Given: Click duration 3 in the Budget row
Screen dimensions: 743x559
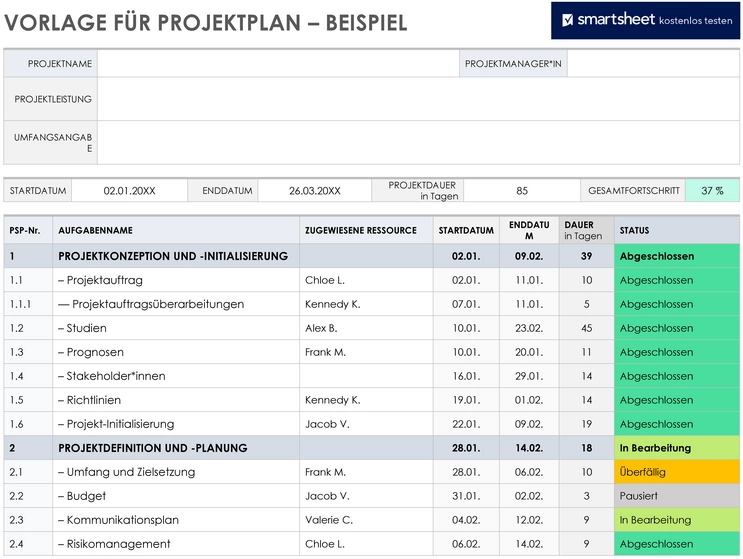Looking at the screenshot, I should pos(587,496).
